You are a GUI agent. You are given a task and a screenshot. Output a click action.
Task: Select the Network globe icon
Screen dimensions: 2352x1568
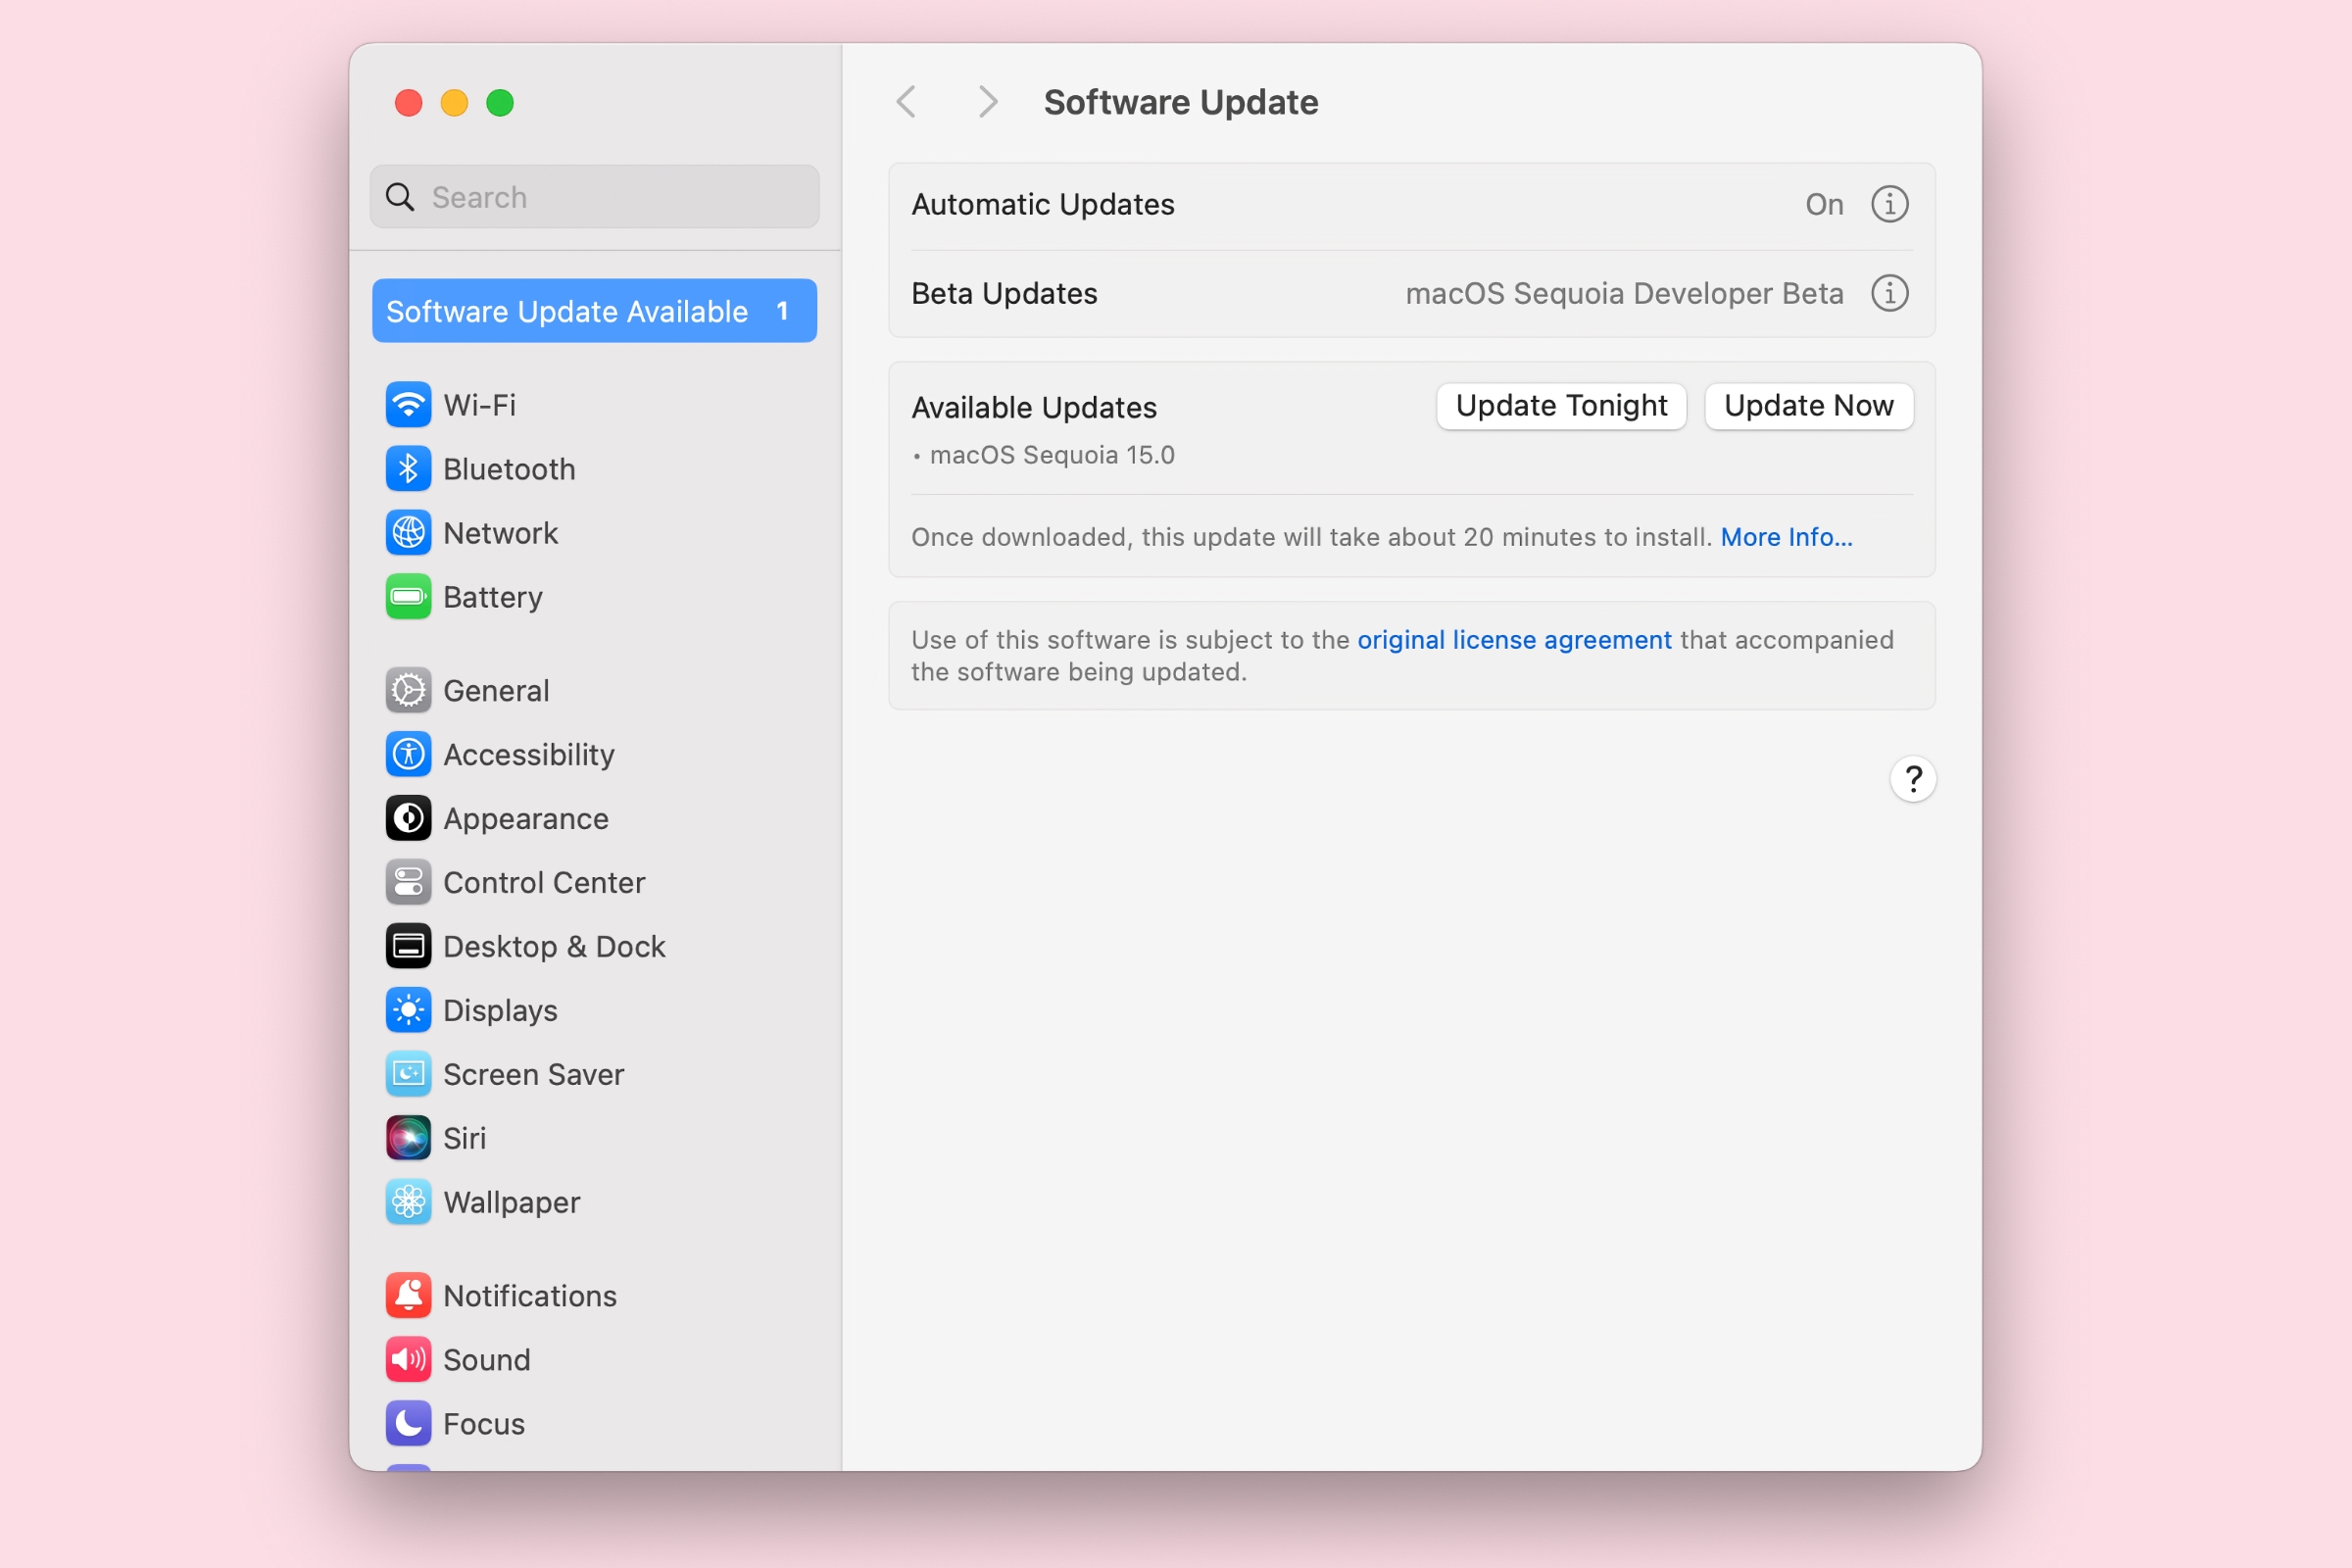[408, 533]
